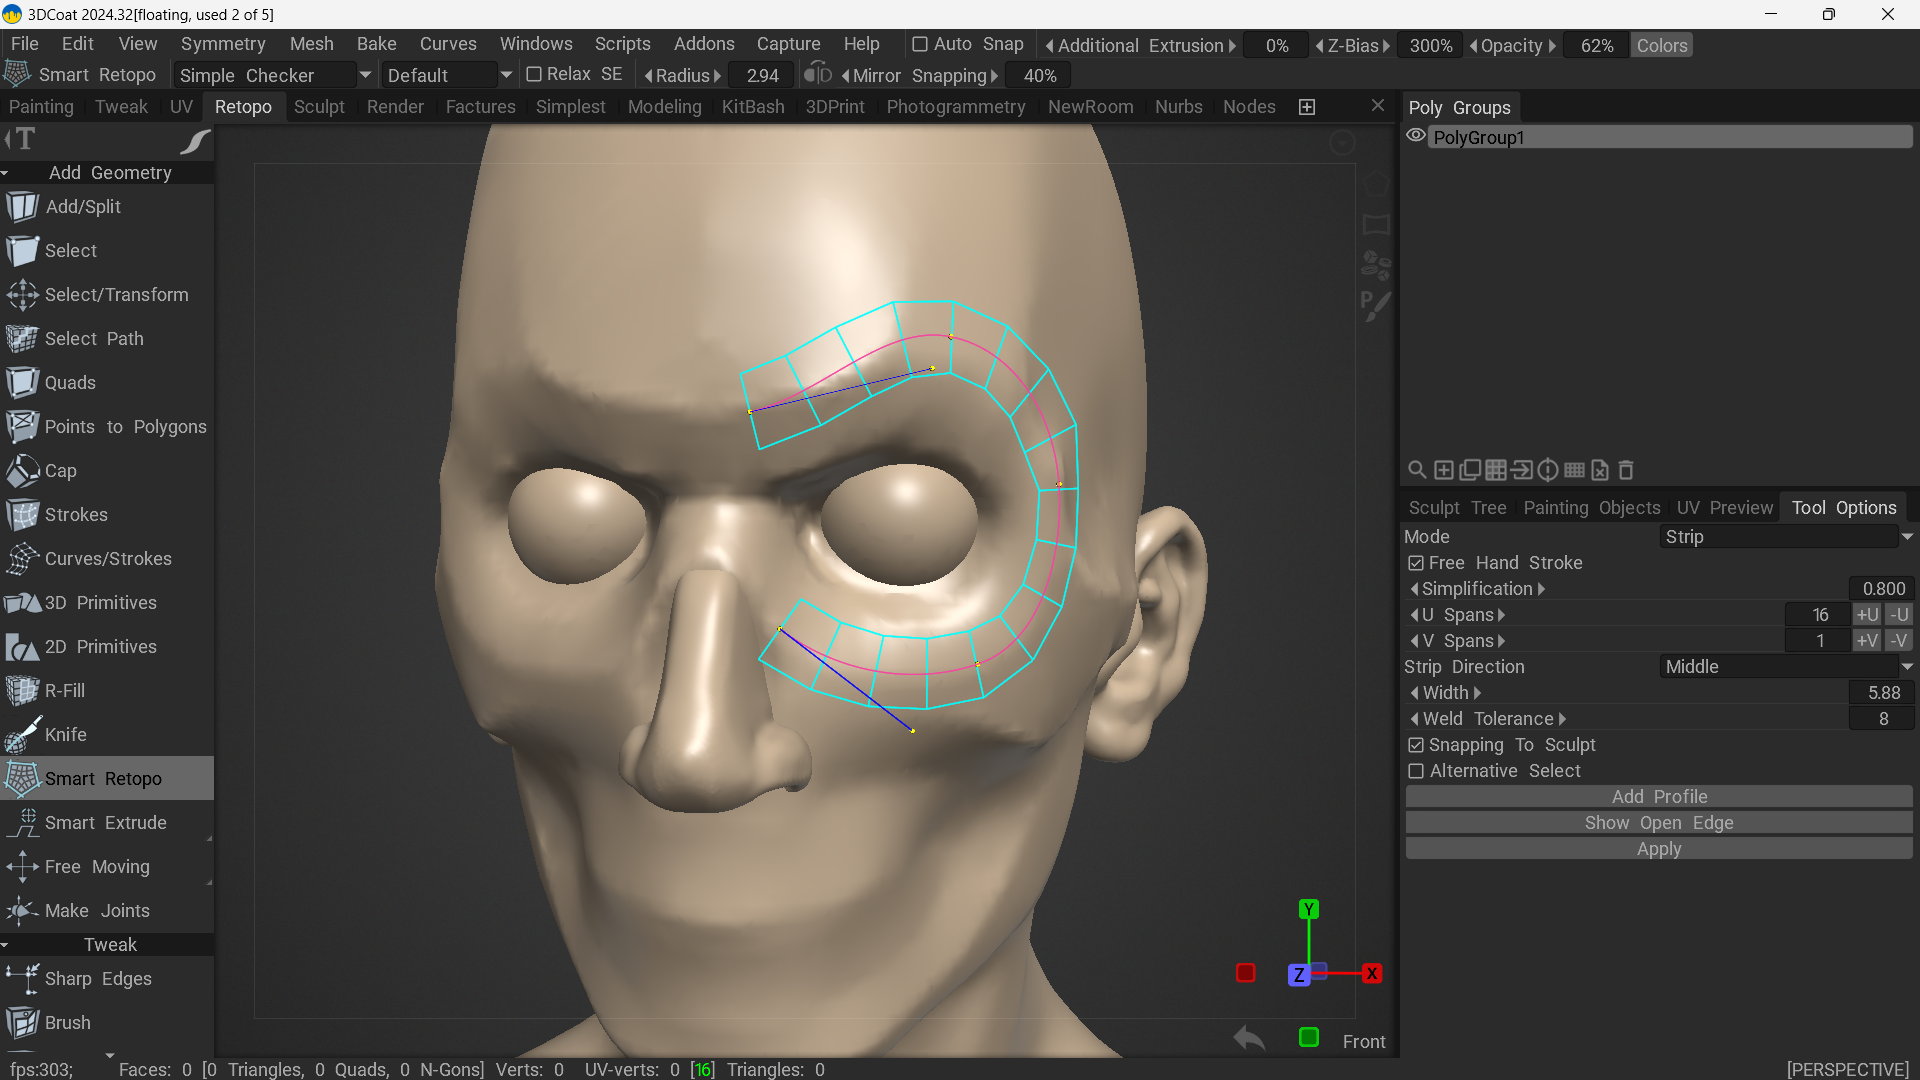Screen dimensions: 1920x1080
Task: Choose the Cap tool
Action: tap(60, 471)
